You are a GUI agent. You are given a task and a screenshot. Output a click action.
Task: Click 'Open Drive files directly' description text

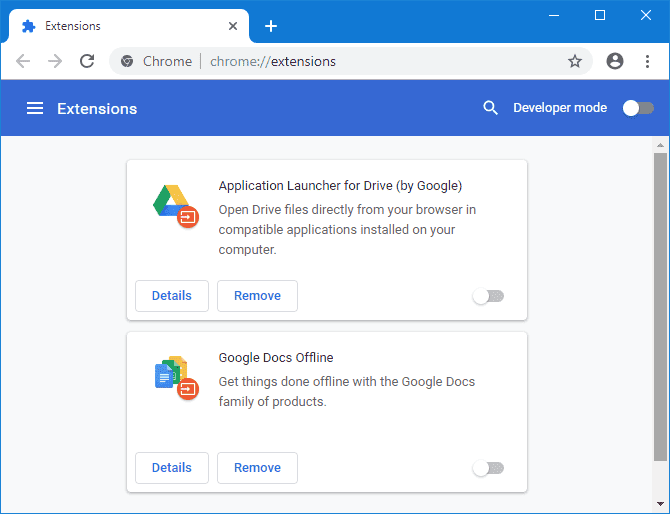(347, 229)
